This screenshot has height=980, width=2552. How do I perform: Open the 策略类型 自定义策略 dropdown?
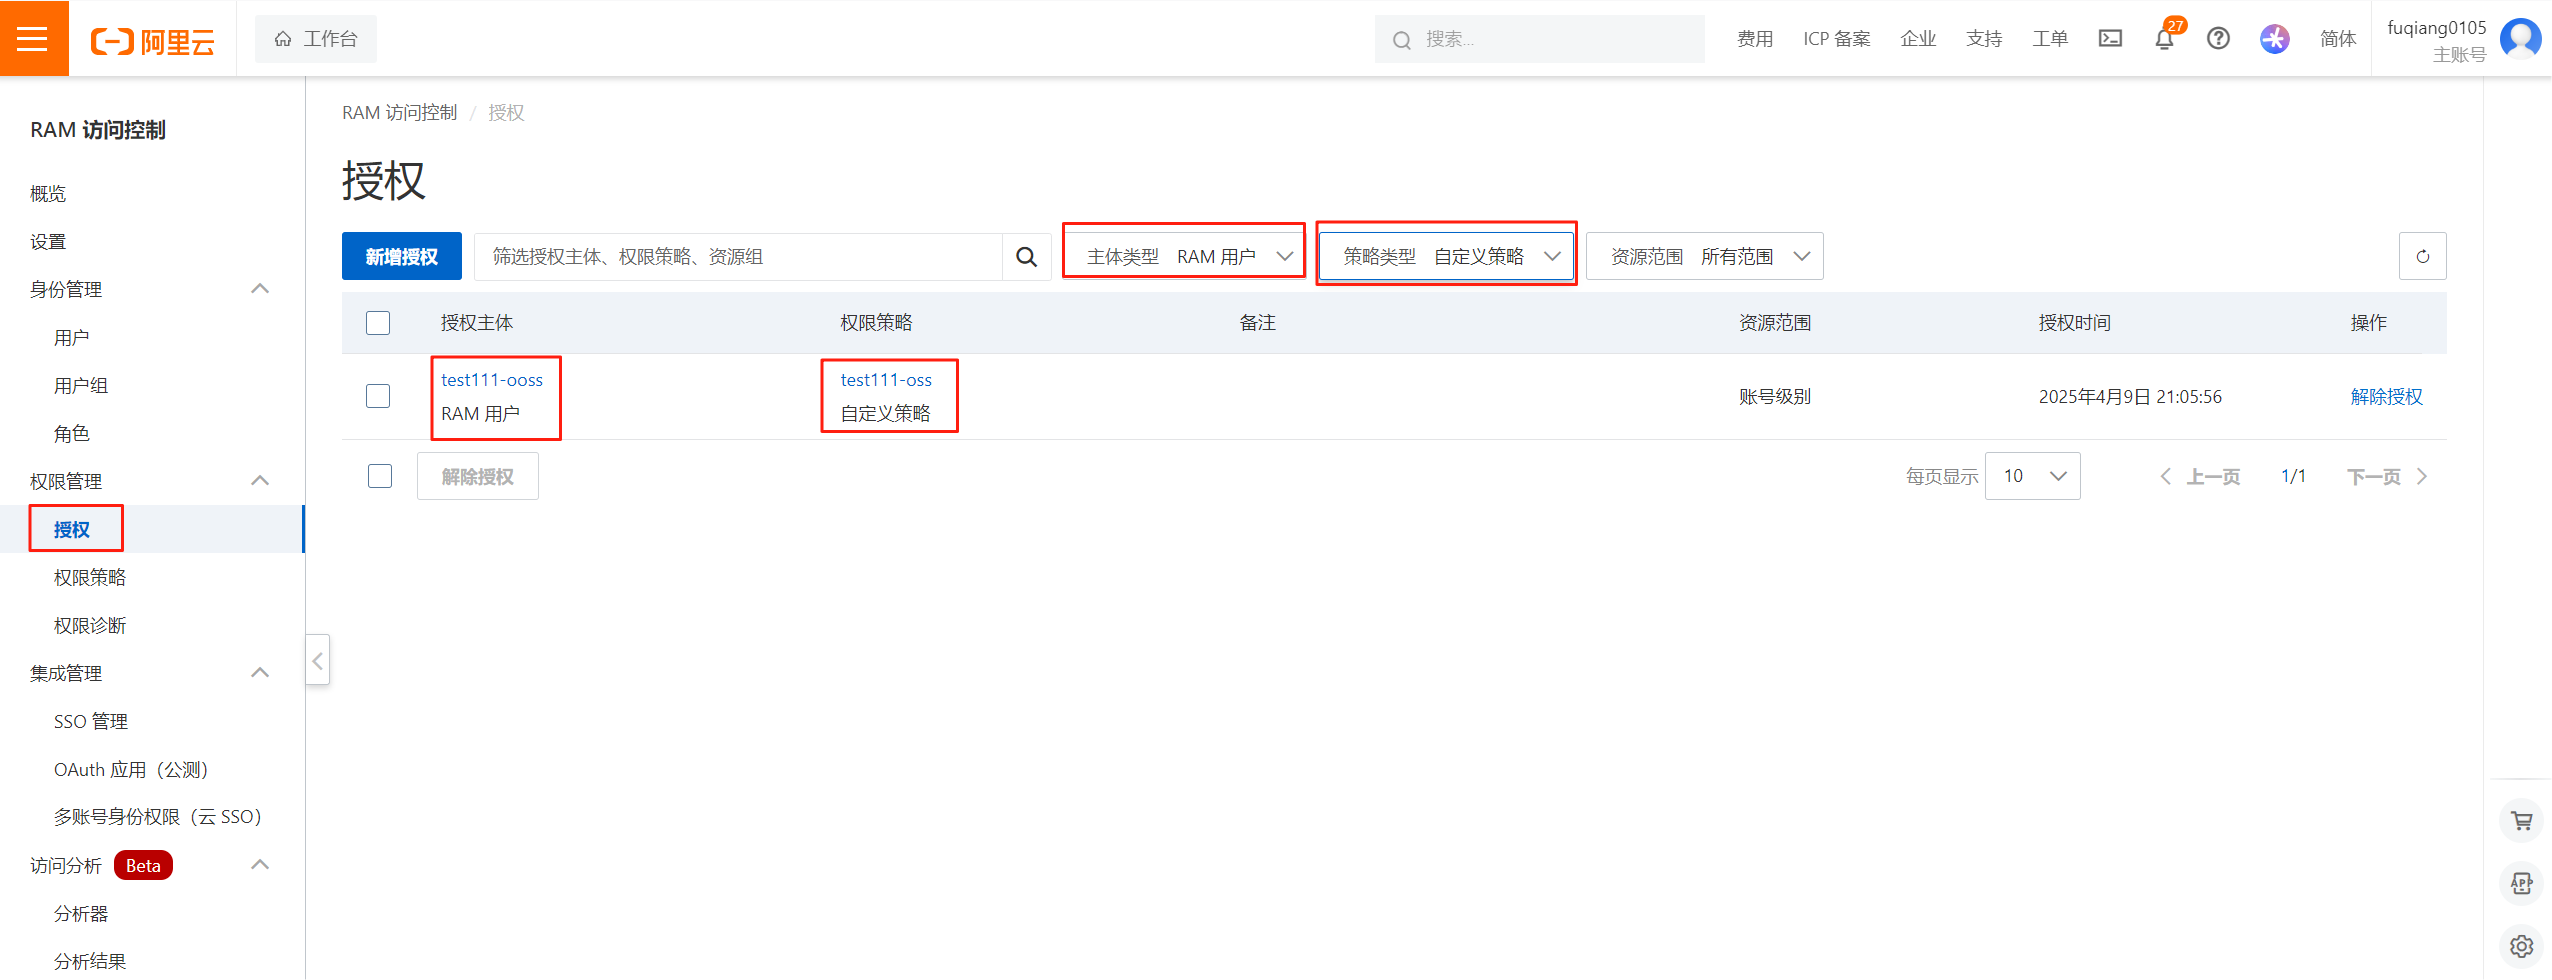(1446, 257)
